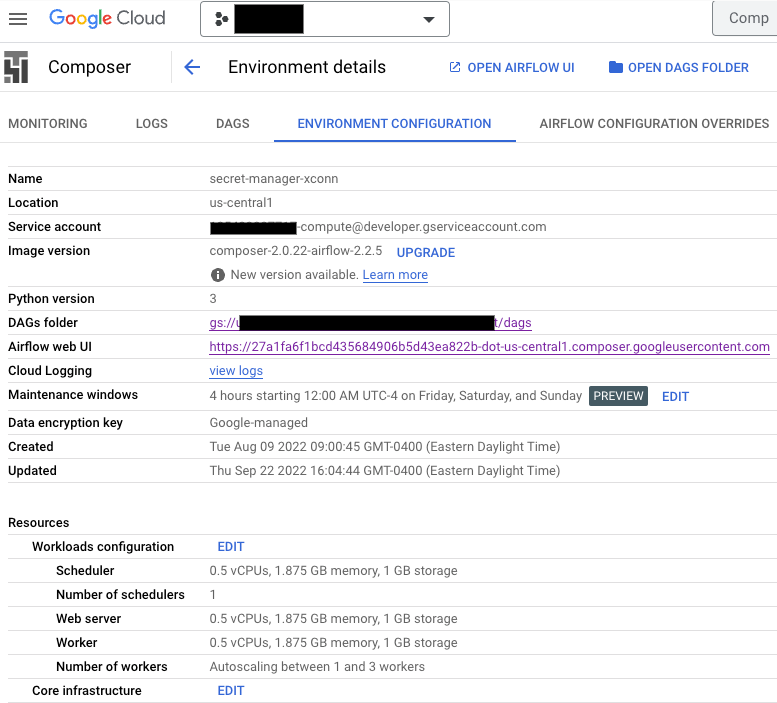Select the location value us-central1
The image size is (777, 703).
(241, 203)
